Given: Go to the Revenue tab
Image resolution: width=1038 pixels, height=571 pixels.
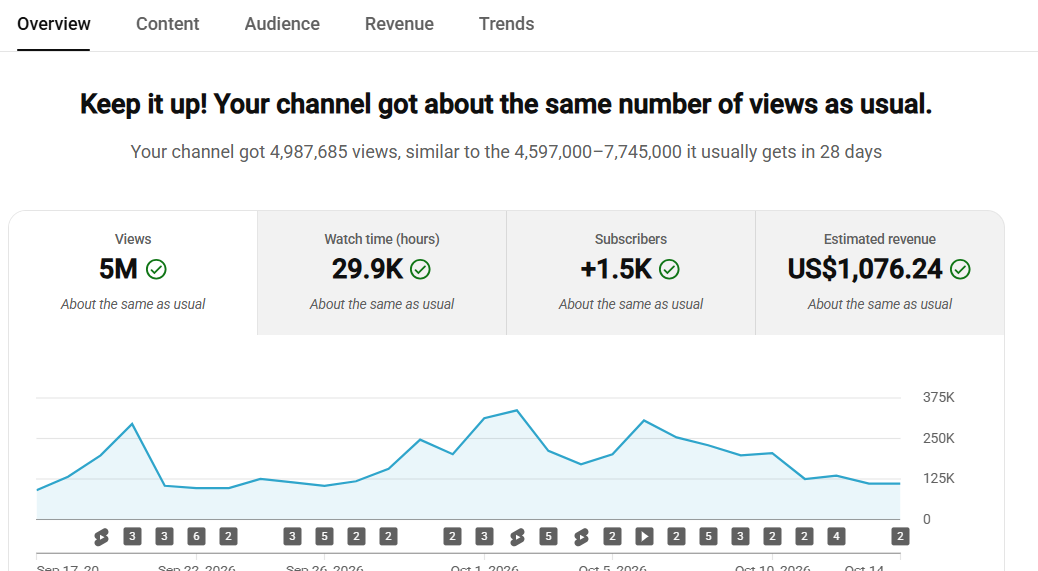Looking at the screenshot, I should click(399, 24).
